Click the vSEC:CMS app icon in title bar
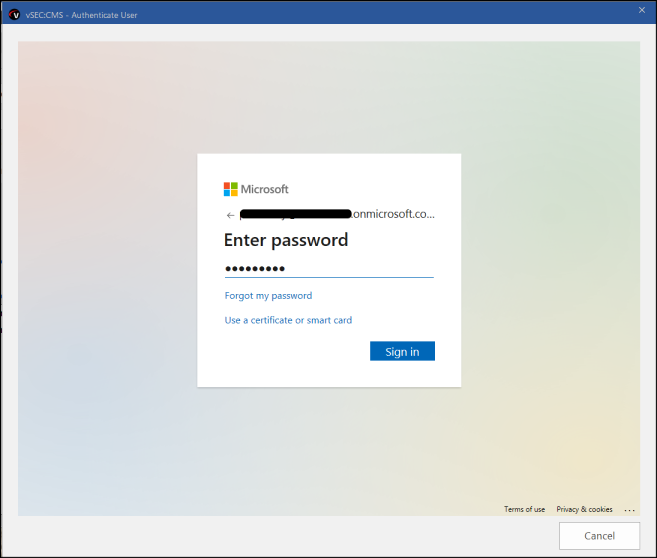 click(x=14, y=15)
